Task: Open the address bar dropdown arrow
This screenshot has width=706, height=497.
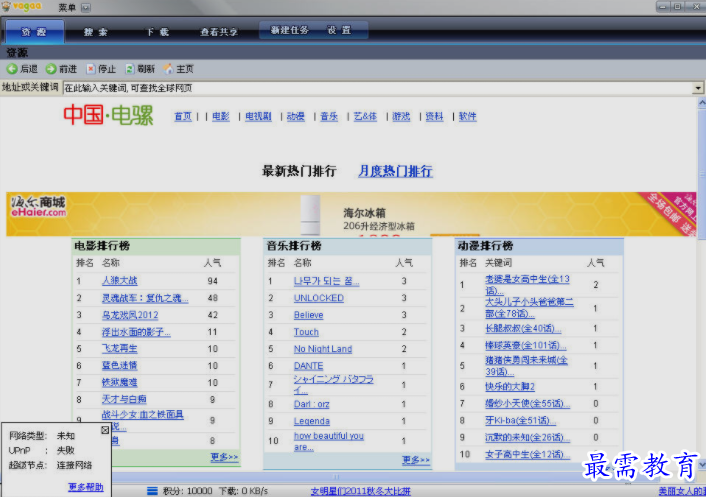Action: coord(698,88)
